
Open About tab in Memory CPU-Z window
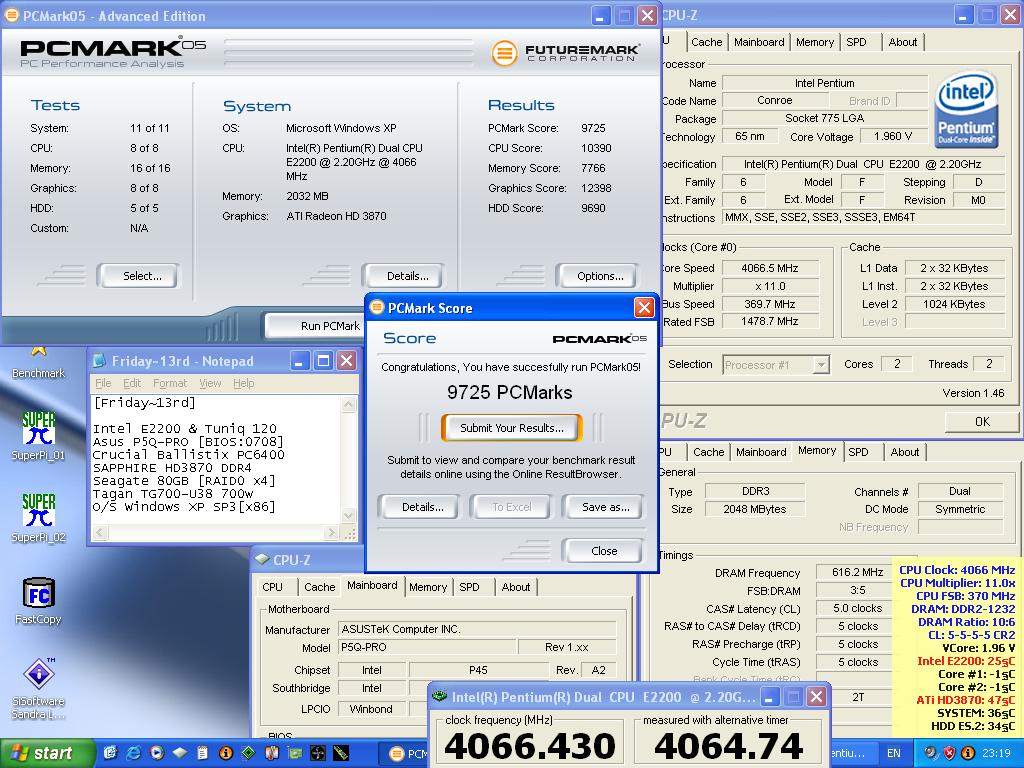pyautogui.click(x=904, y=452)
